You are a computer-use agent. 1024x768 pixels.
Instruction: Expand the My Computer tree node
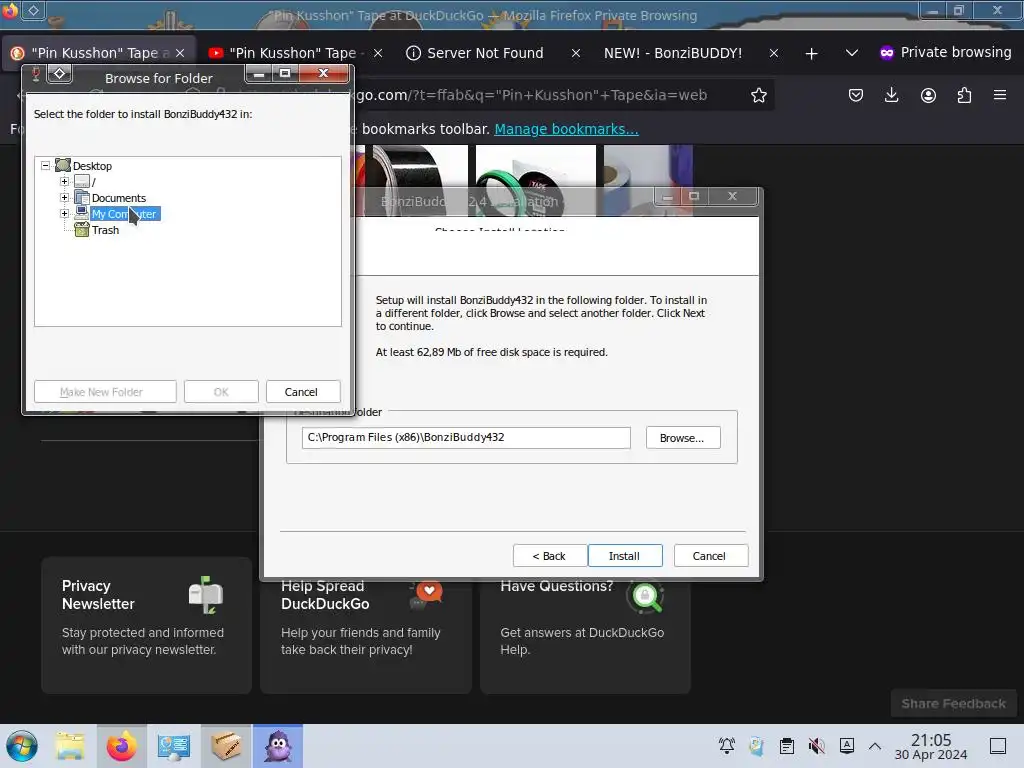coord(64,214)
